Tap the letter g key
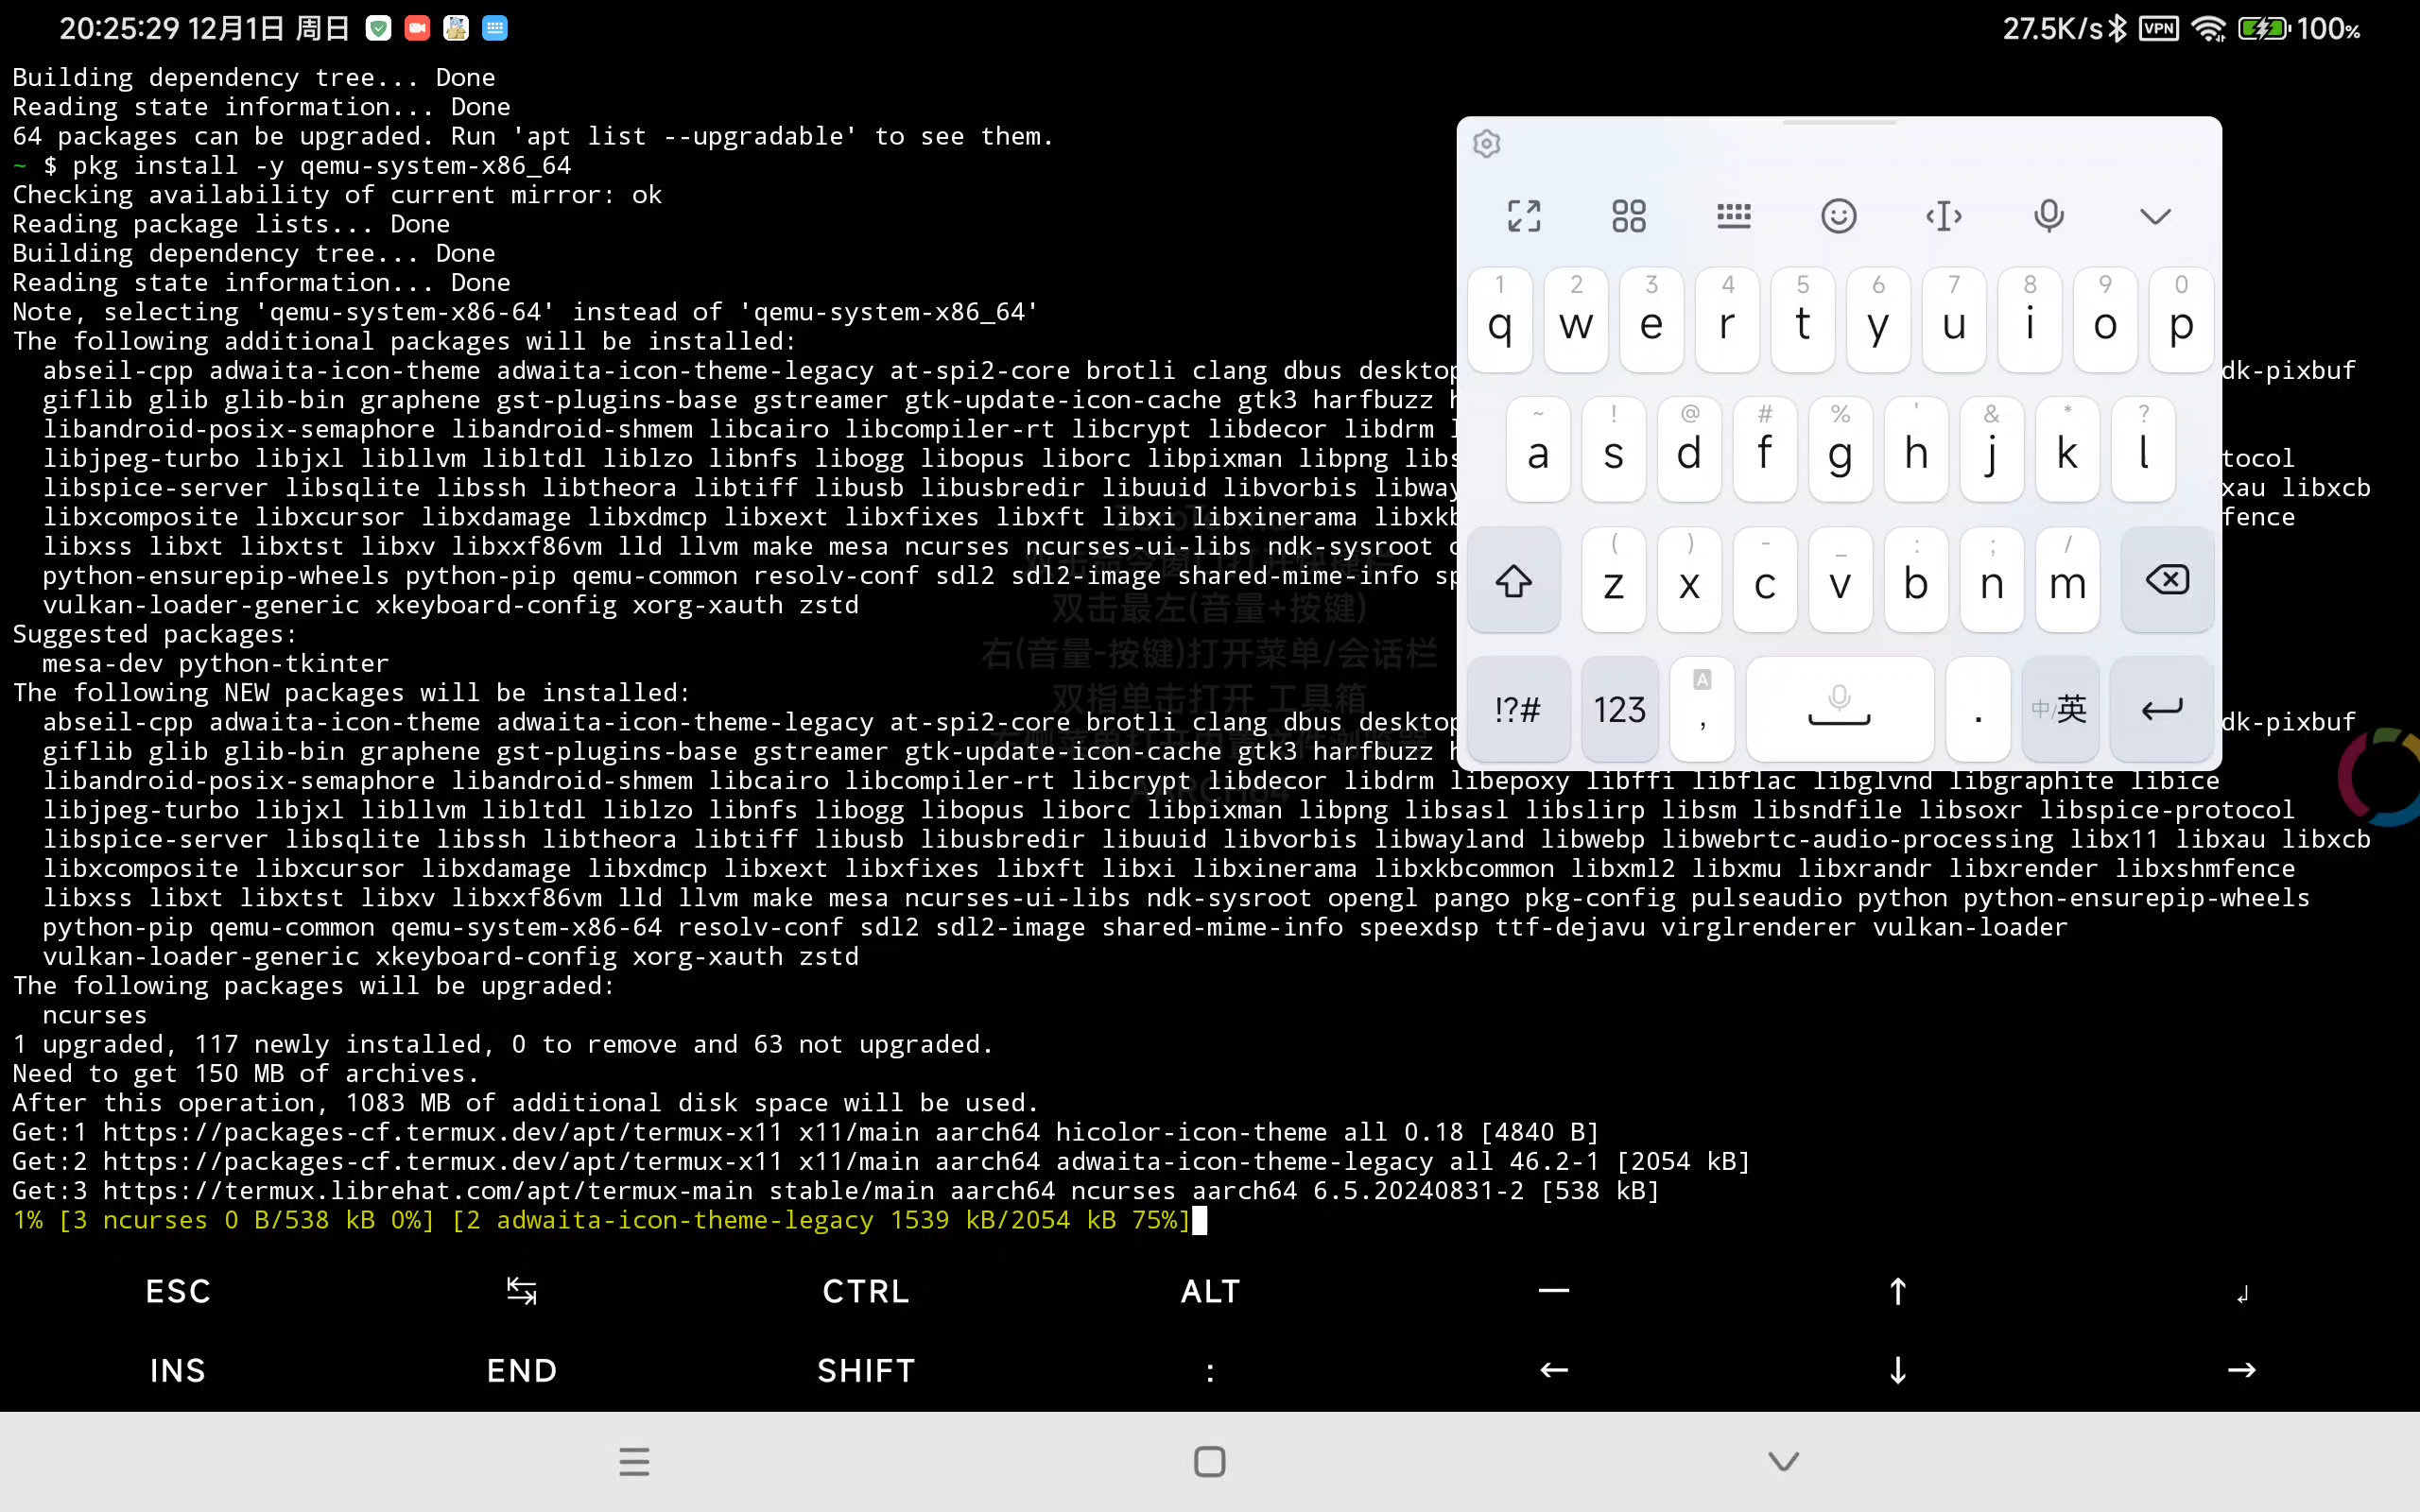The image size is (2420, 1512). click(x=1840, y=450)
